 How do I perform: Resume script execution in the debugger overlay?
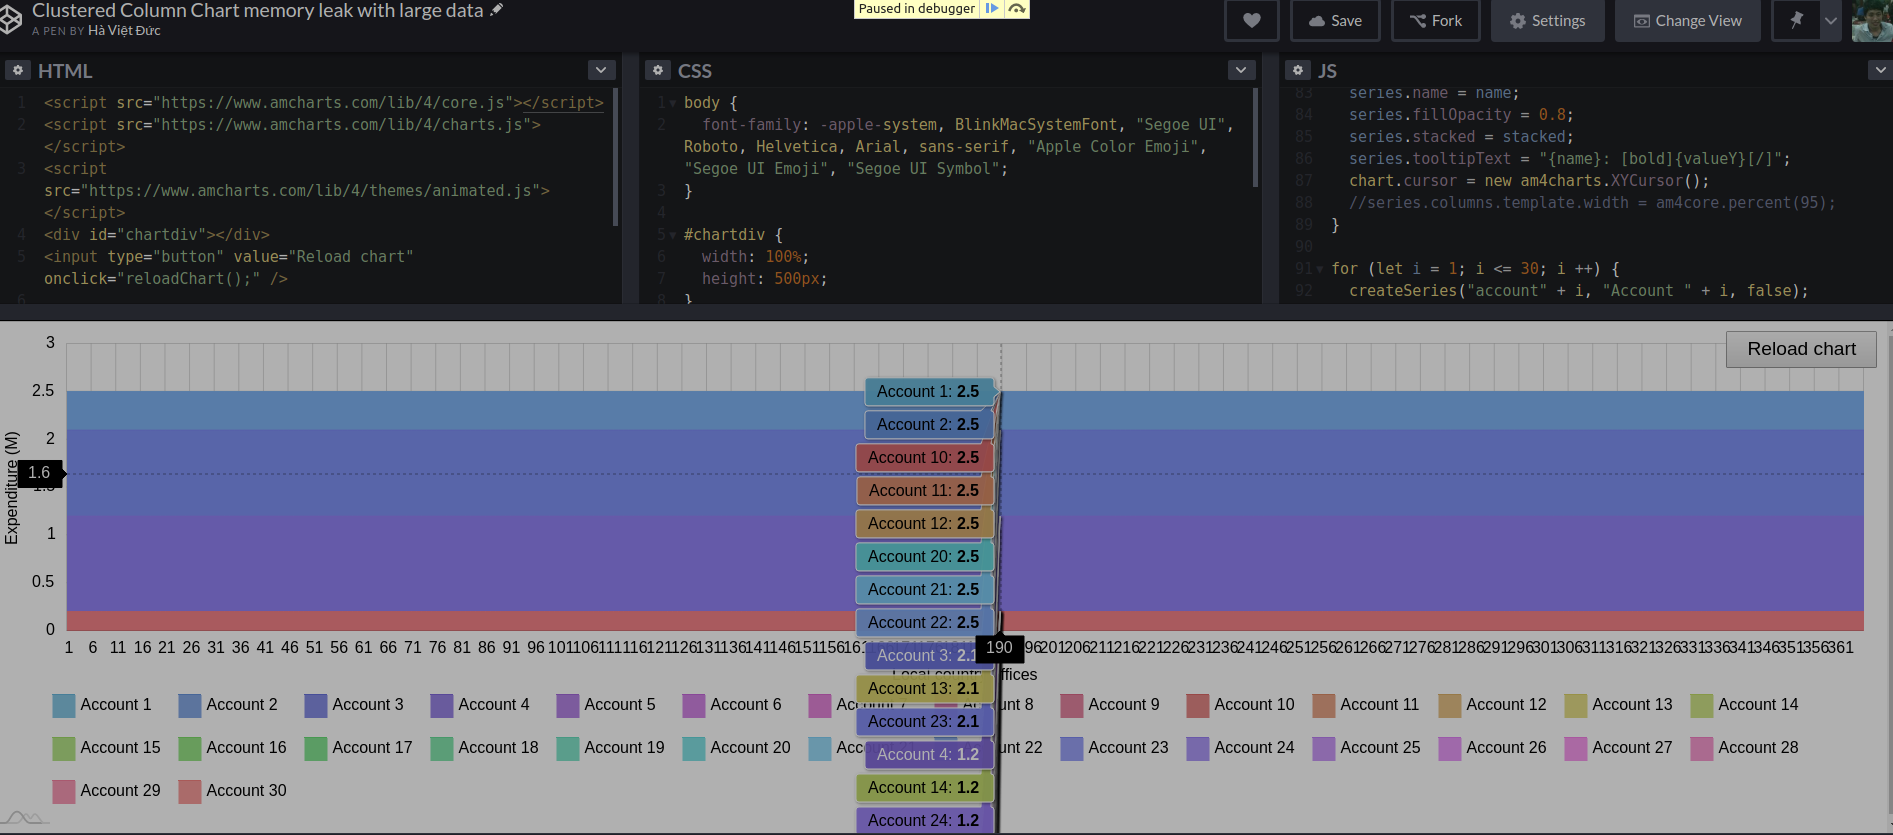click(x=992, y=9)
